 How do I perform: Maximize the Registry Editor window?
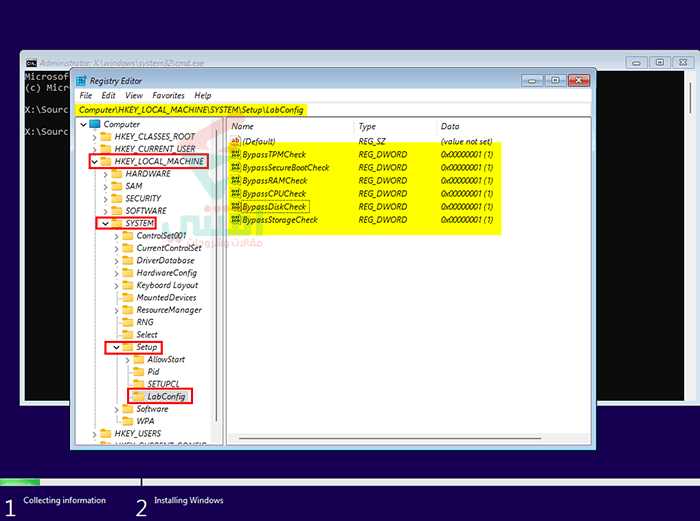555,80
